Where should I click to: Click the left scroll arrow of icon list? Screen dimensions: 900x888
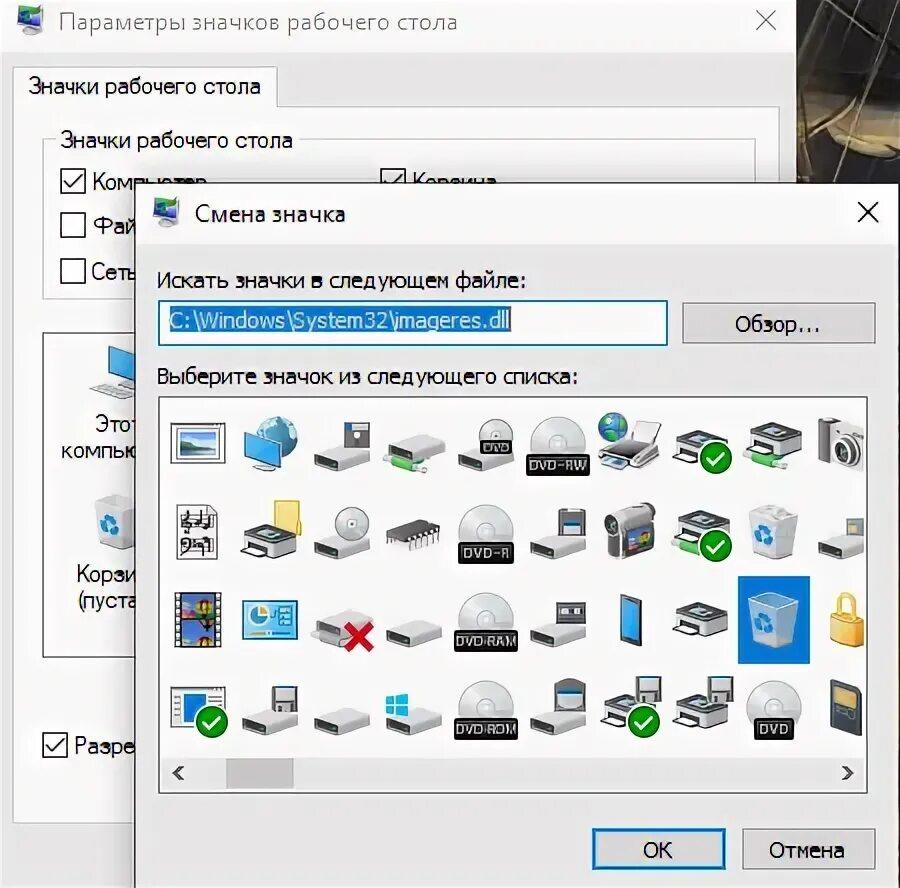point(179,773)
